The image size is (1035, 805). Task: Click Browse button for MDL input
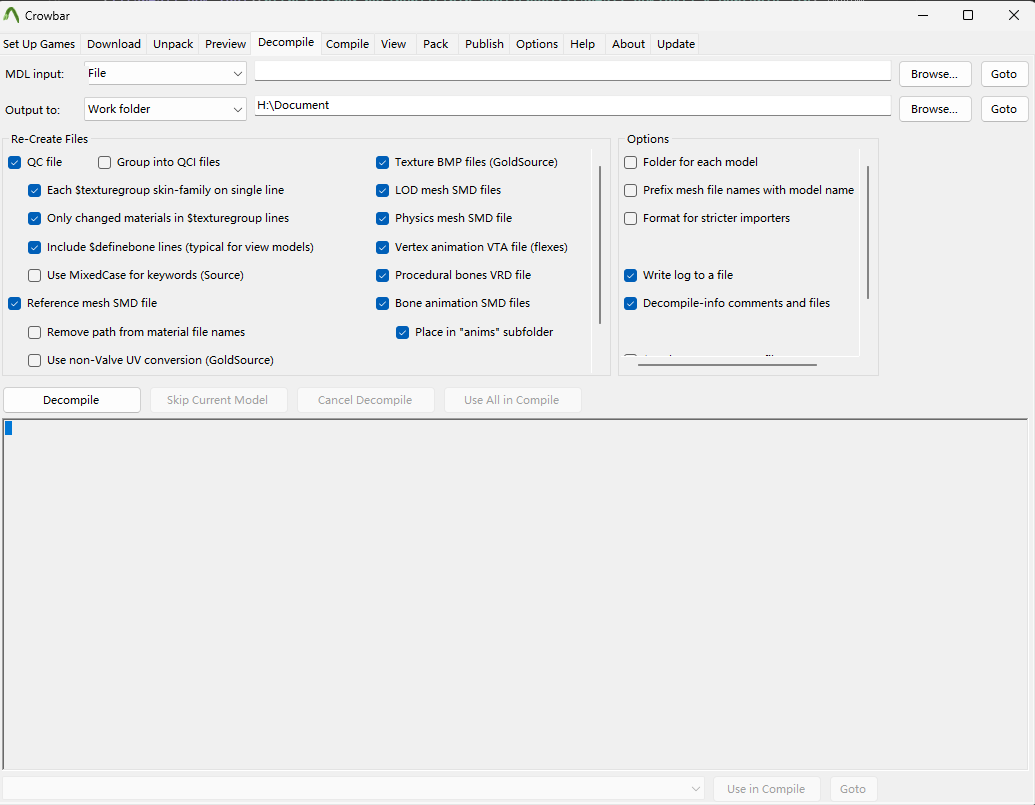click(x=934, y=74)
